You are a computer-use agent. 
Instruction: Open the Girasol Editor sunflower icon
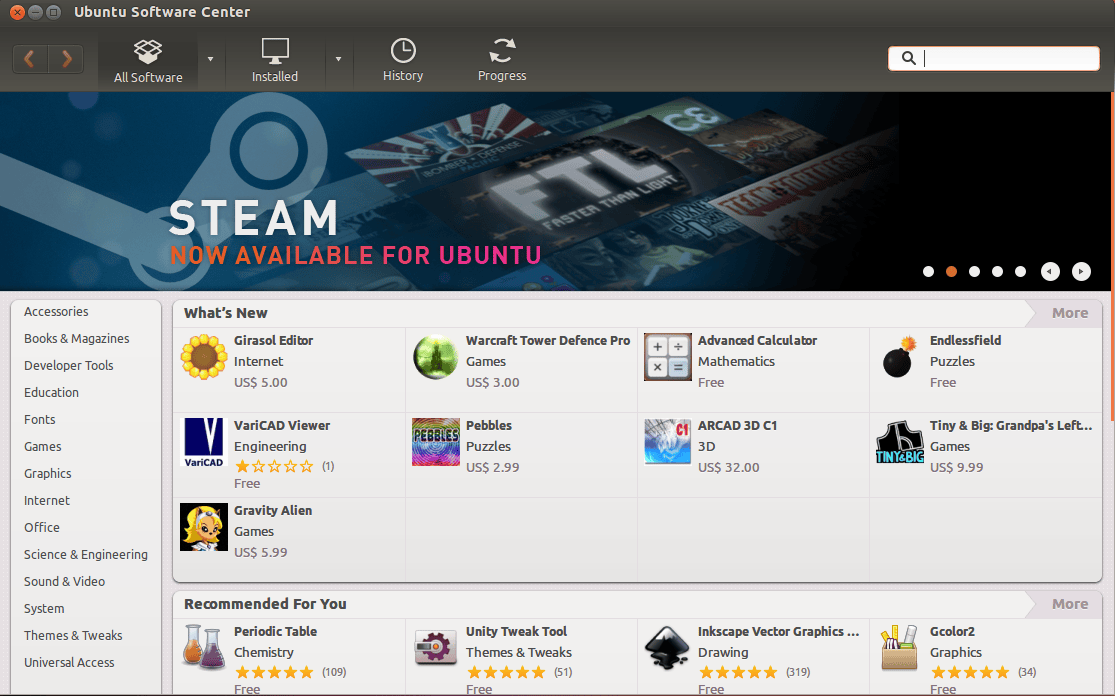tap(203, 357)
